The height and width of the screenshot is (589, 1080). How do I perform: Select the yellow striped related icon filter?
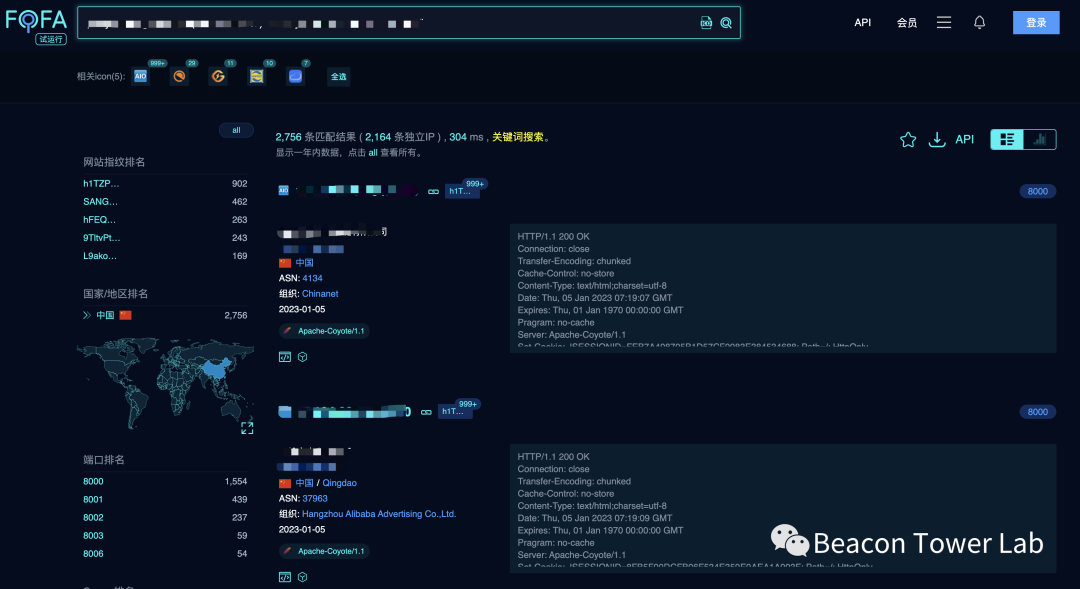coord(256,76)
